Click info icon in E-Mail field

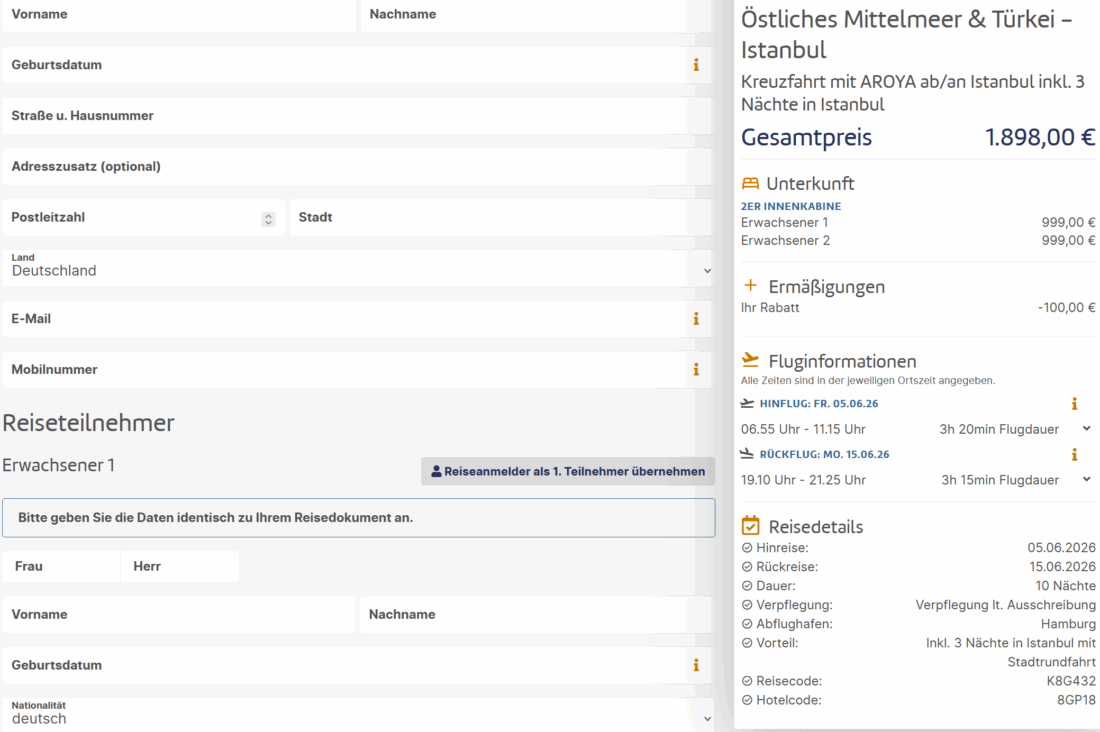click(x=696, y=319)
